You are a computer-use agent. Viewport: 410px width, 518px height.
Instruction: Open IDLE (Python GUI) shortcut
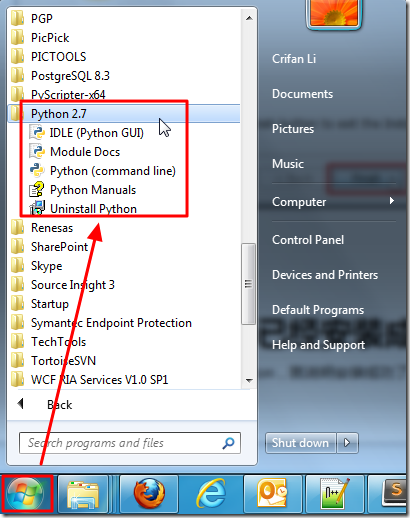click(87, 133)
